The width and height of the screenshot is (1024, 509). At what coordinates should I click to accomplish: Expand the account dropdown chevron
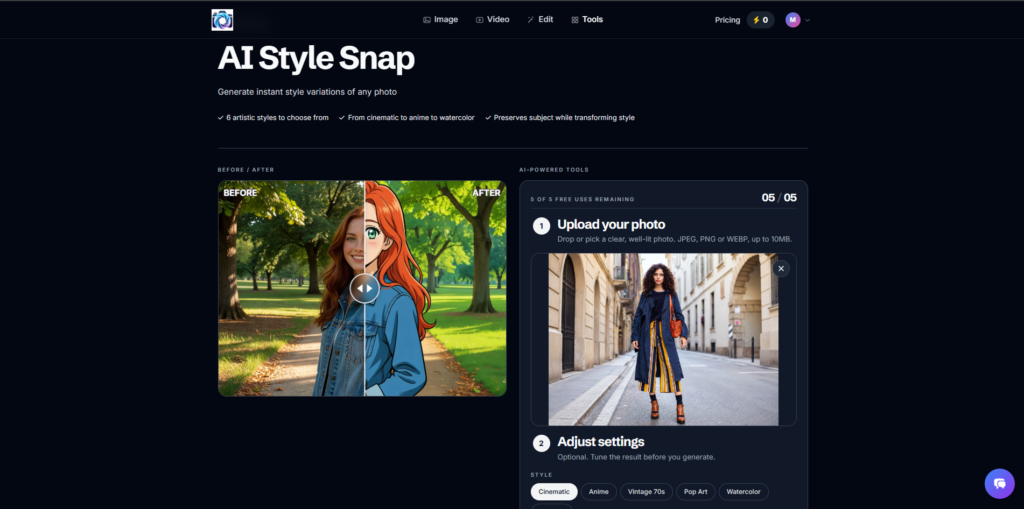click(x=808, y=20)
